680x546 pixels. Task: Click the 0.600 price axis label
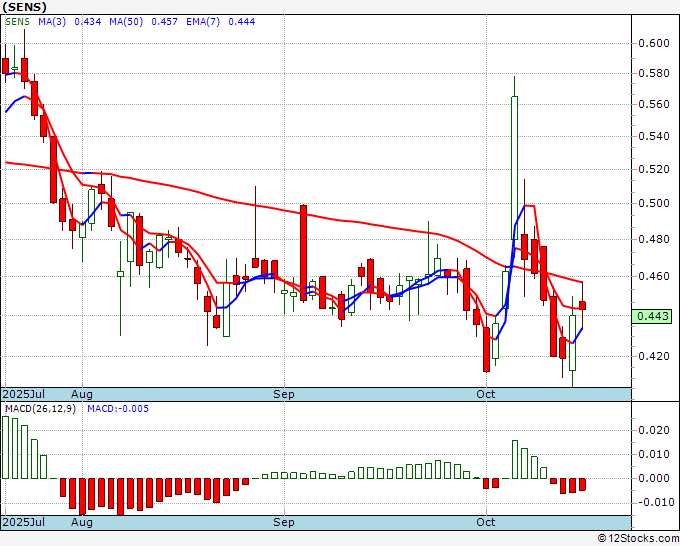pyautogui.click(x=654, y=43)
